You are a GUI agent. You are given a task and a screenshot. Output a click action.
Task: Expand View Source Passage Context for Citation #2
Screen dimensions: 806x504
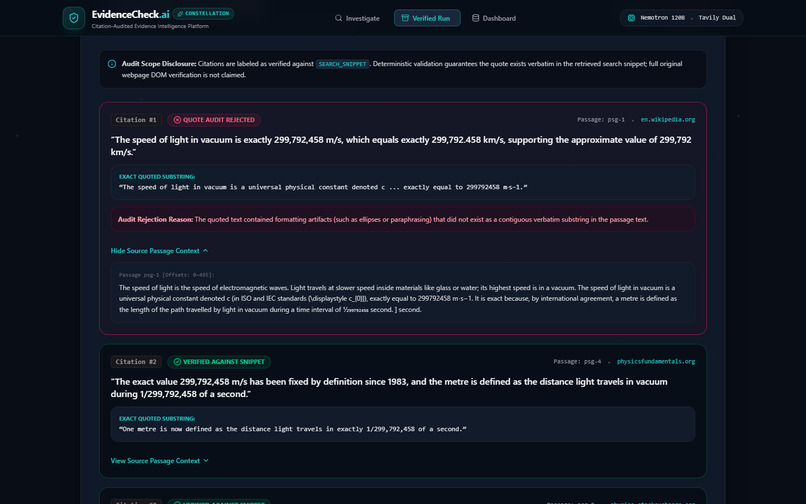tap(160, 461)
